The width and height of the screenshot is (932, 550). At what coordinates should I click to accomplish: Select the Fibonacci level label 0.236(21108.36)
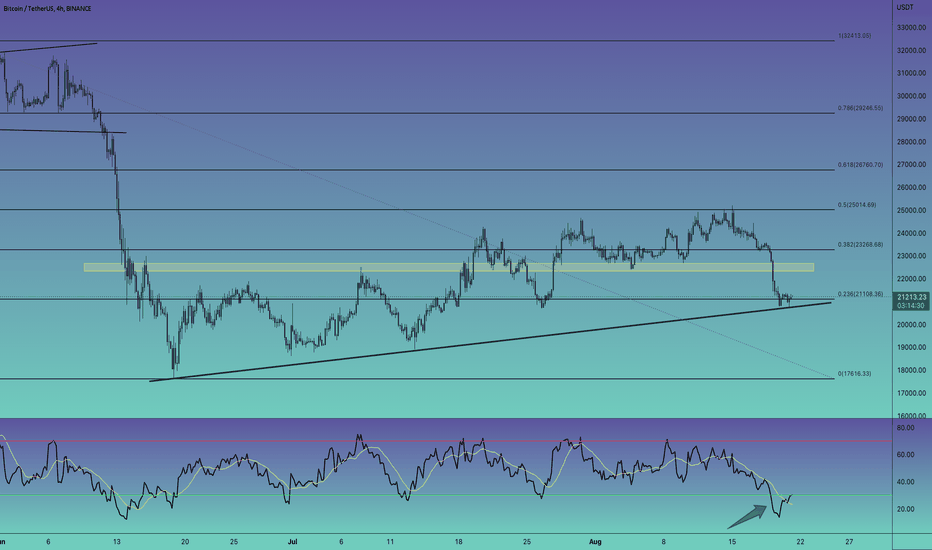click(x=860, y=294)
